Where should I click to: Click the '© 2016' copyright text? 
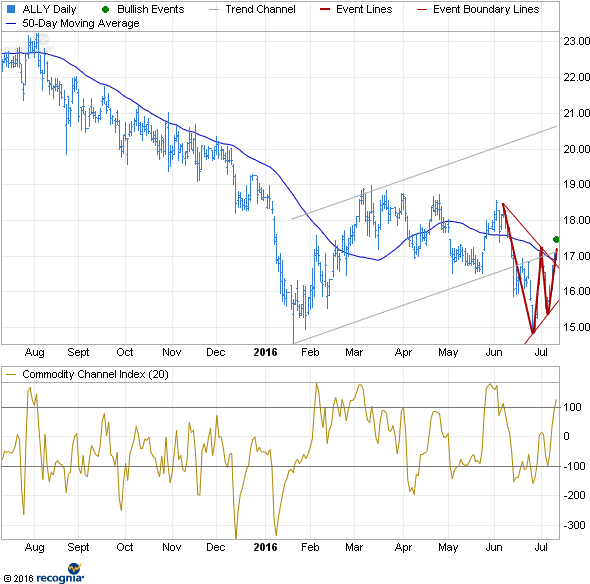tap(19, 578)
